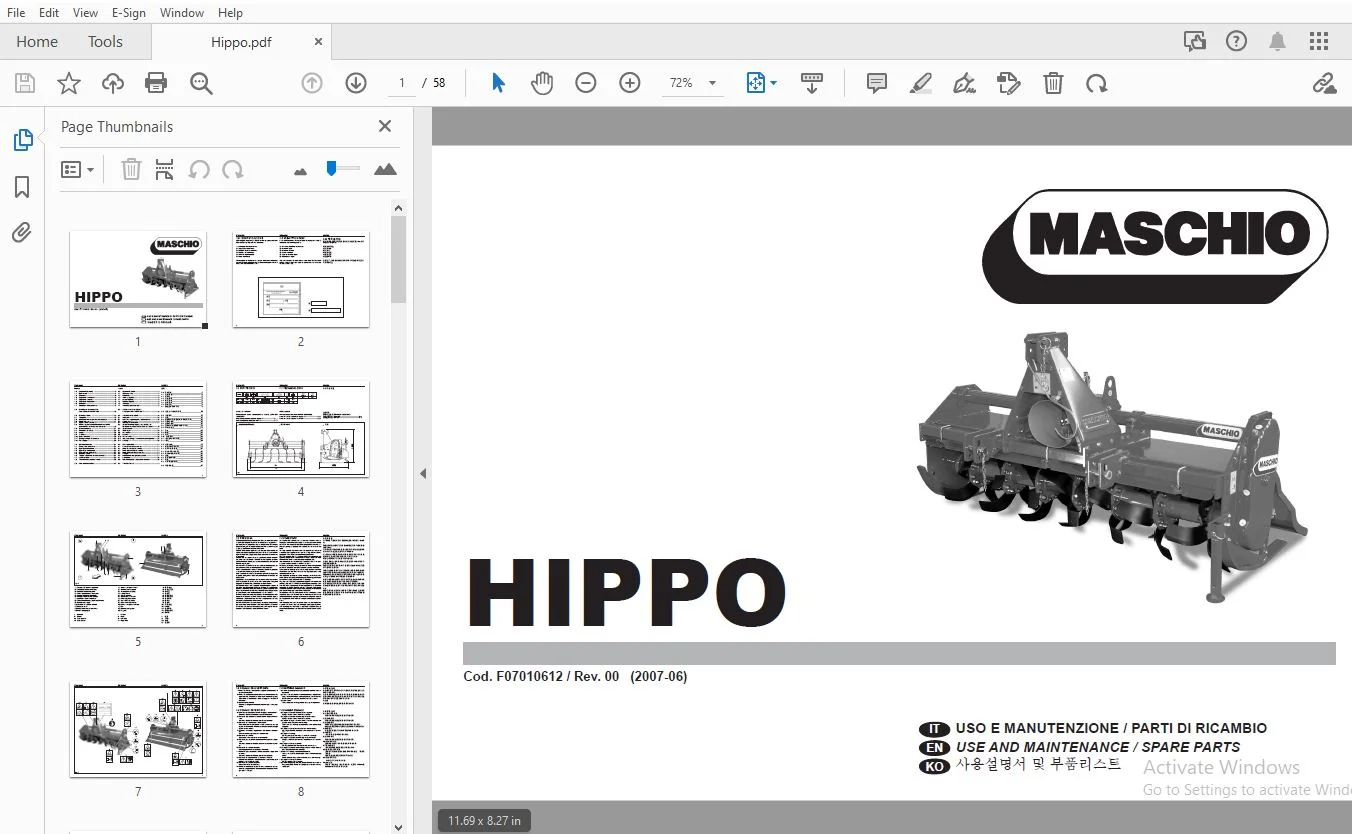Viewport: 1352px width, 834px height.
Task: Select page 1 thumbnail
Action: [x=138, y=279]
